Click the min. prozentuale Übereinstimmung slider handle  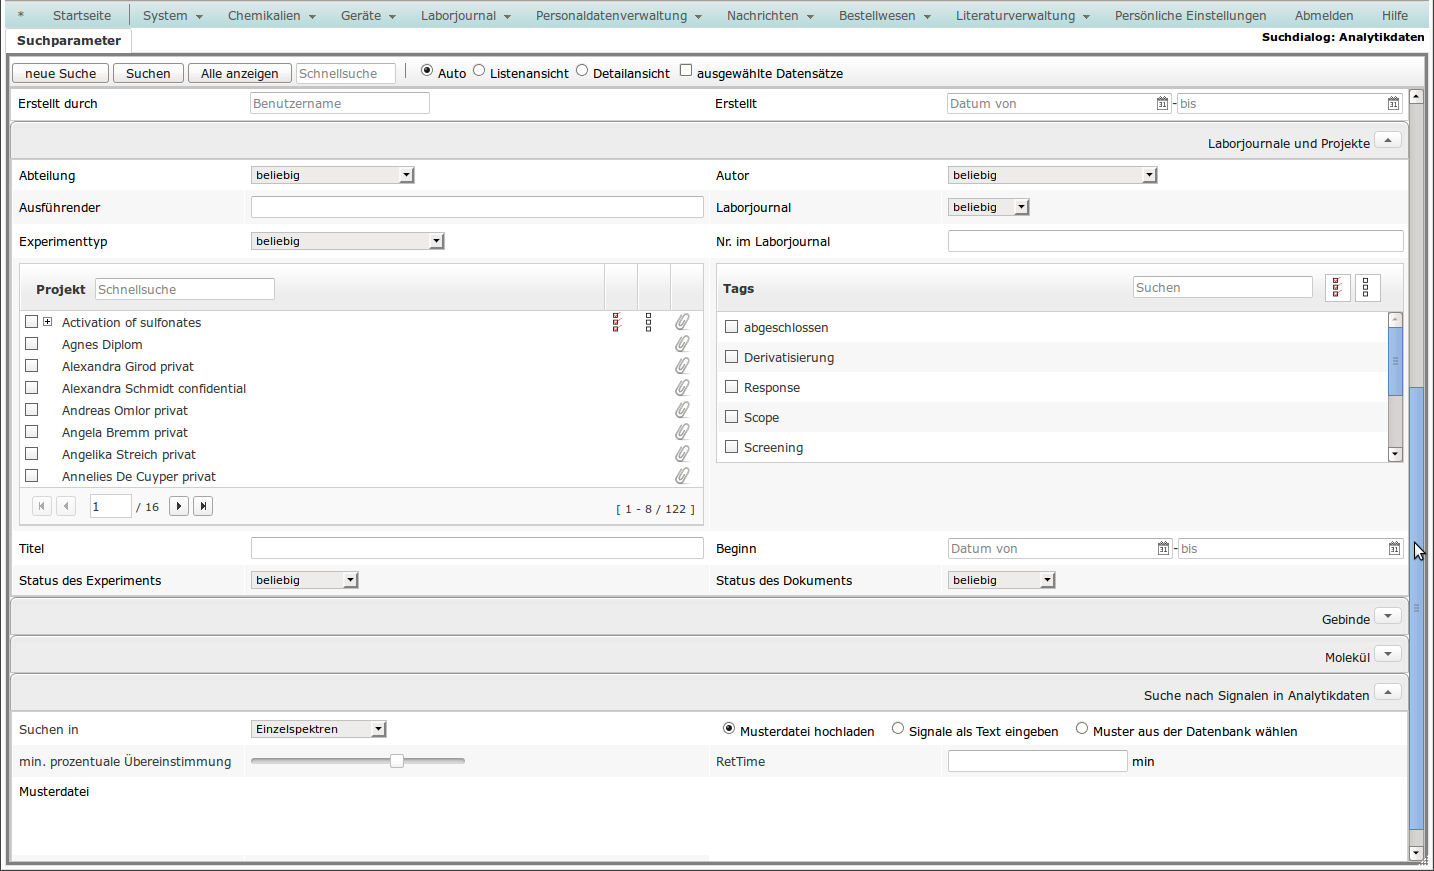pyautogui.click(x=397, y=761)
